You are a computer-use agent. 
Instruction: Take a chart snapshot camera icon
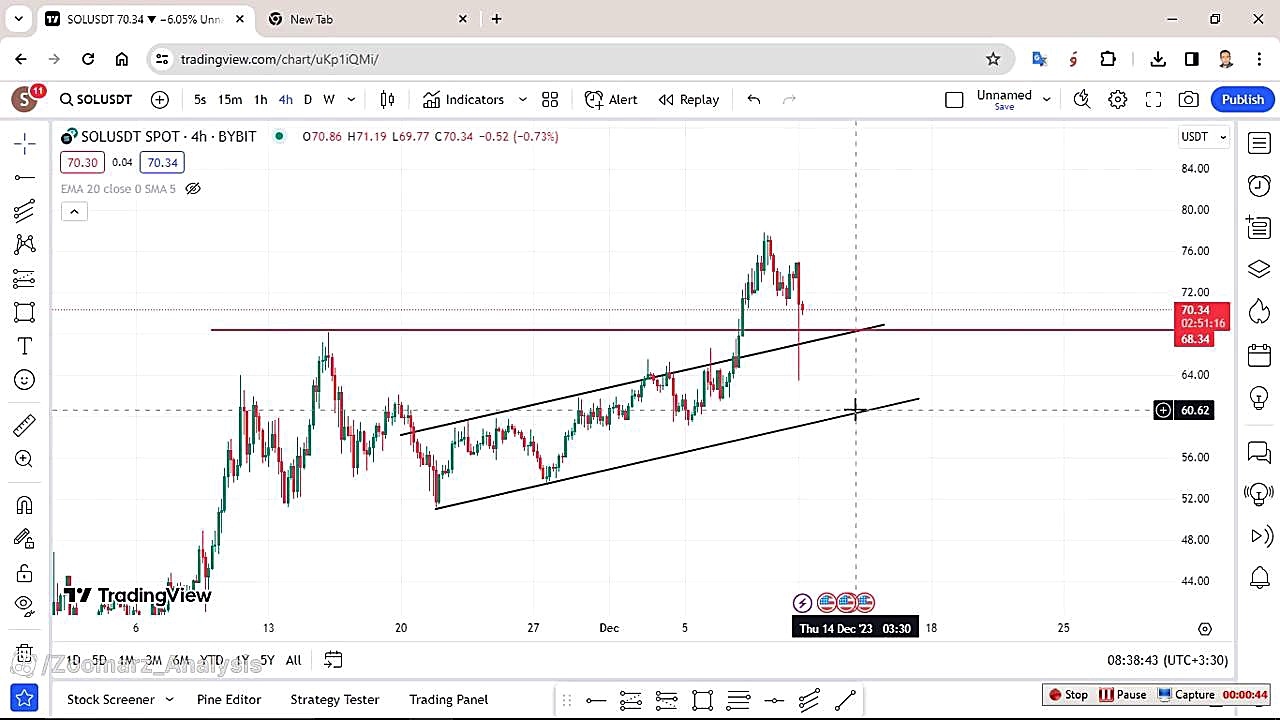1189,99
